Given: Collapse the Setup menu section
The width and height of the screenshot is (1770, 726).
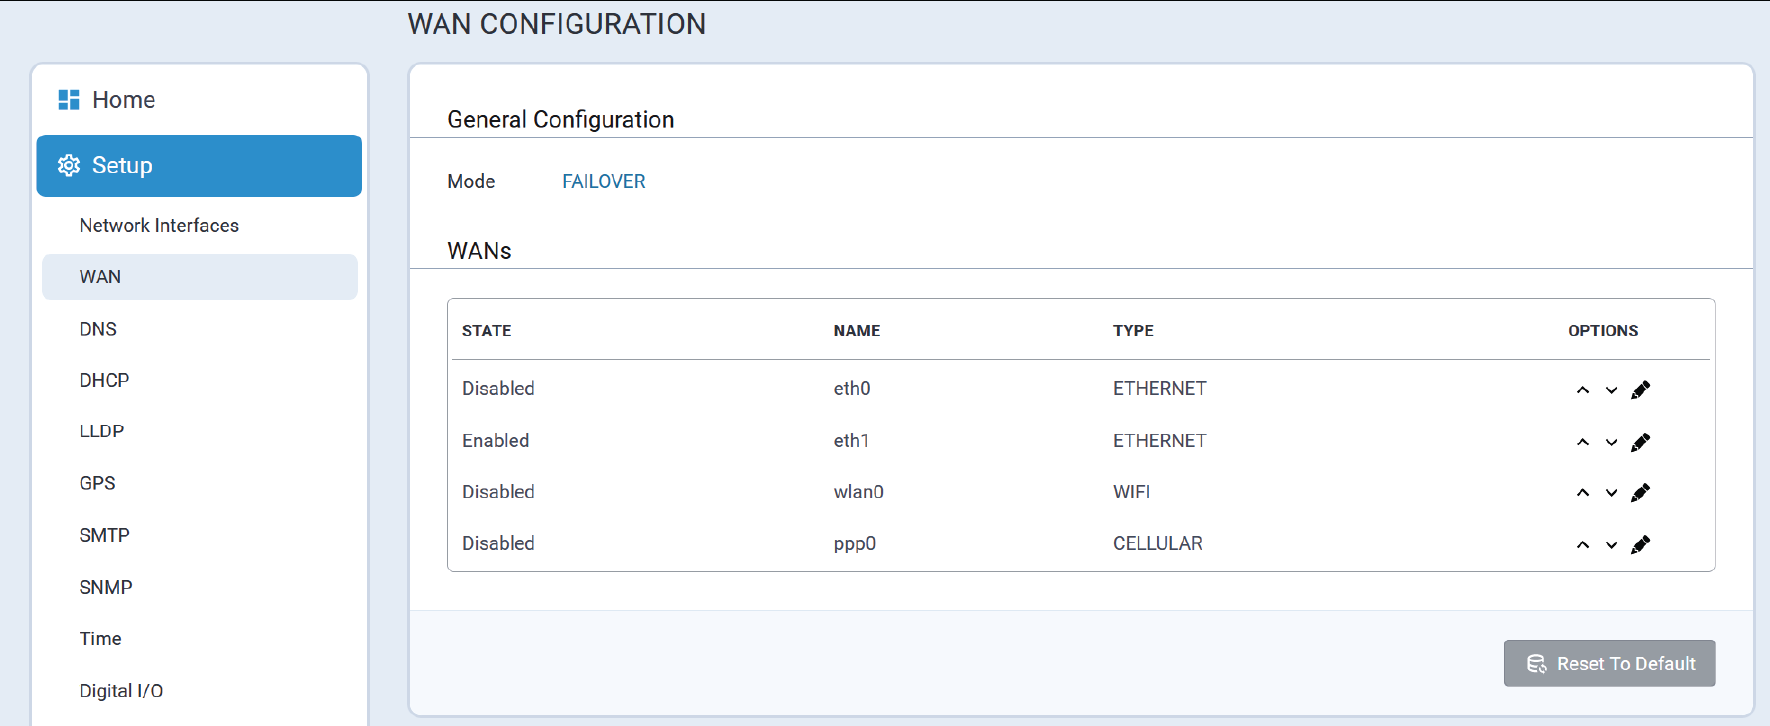Looking at the screenshot, I should [199, 166].
